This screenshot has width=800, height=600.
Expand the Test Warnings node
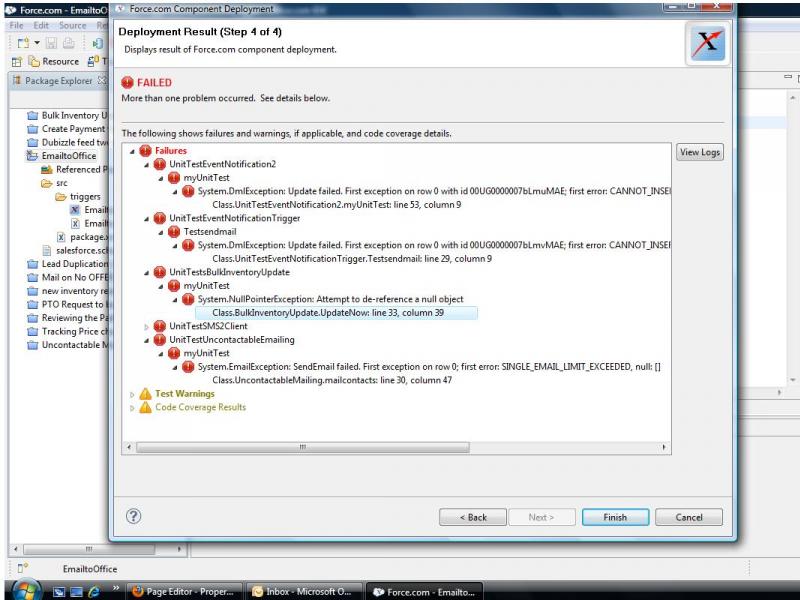(132, 394)
